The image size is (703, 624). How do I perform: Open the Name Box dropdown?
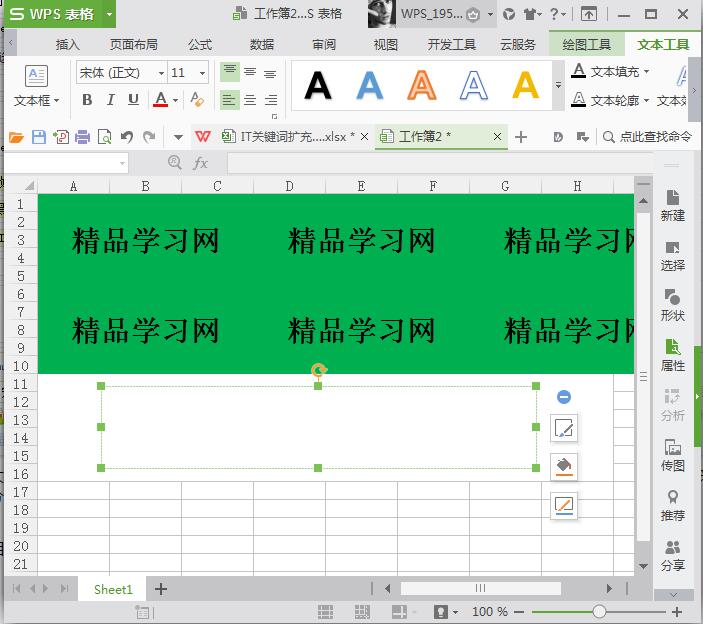[x=122, y=163]
